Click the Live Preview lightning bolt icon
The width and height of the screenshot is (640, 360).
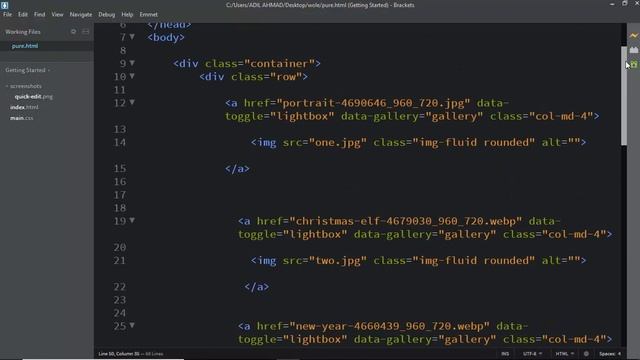633,36
